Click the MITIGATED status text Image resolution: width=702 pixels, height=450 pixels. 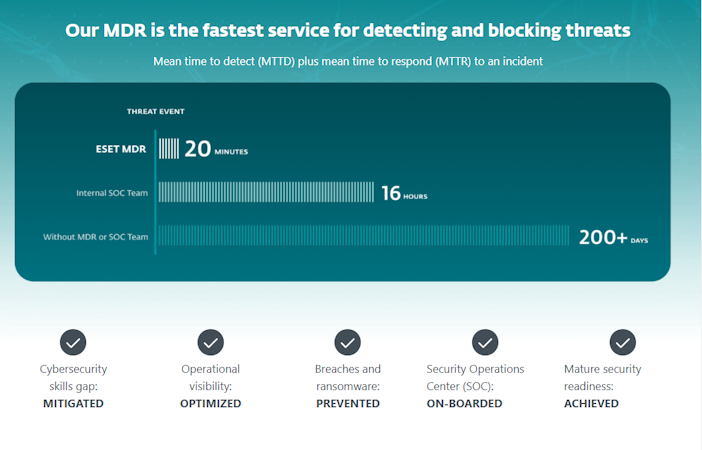click(73, 404)
